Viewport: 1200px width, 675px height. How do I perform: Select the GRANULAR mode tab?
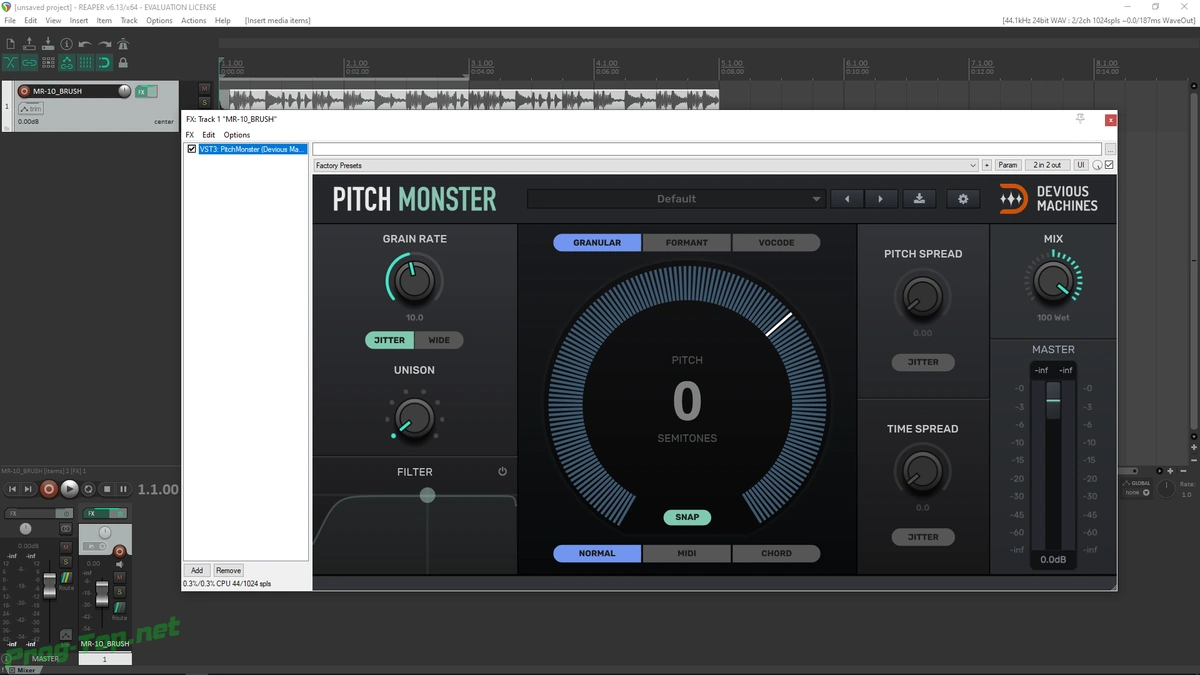click(597, 243)
